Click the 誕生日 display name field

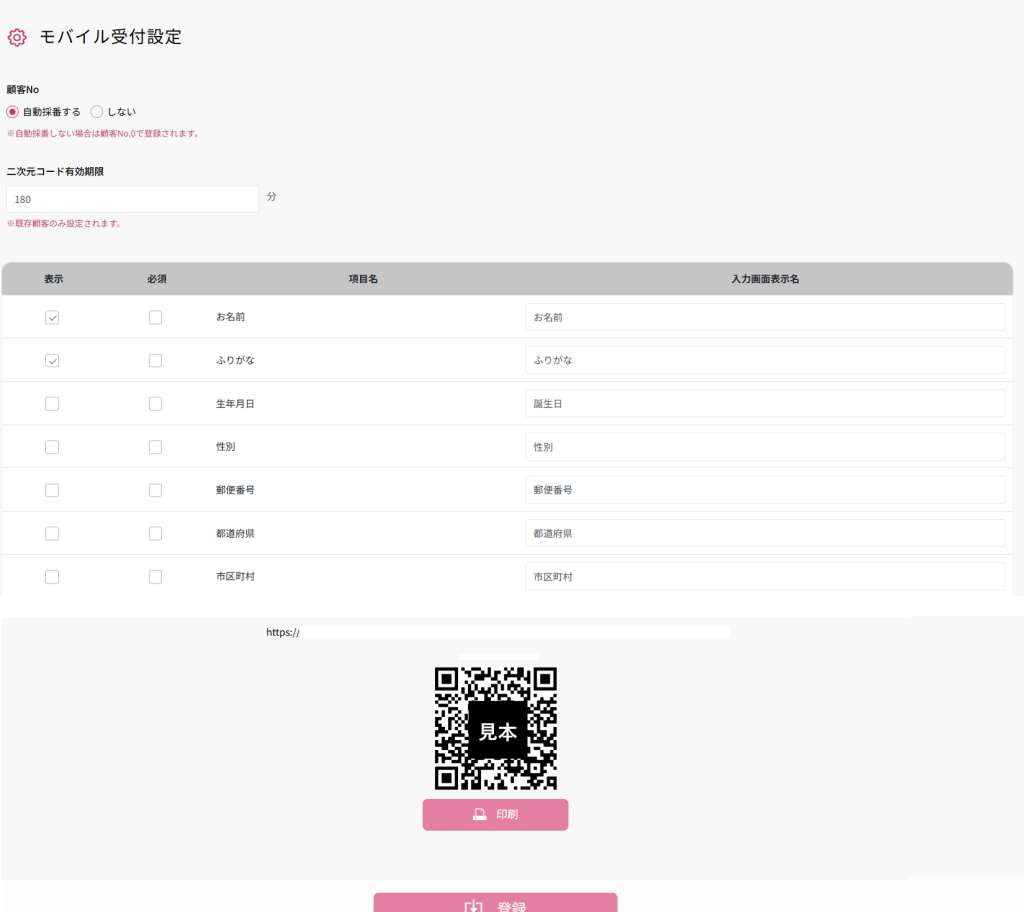point(765,404)
